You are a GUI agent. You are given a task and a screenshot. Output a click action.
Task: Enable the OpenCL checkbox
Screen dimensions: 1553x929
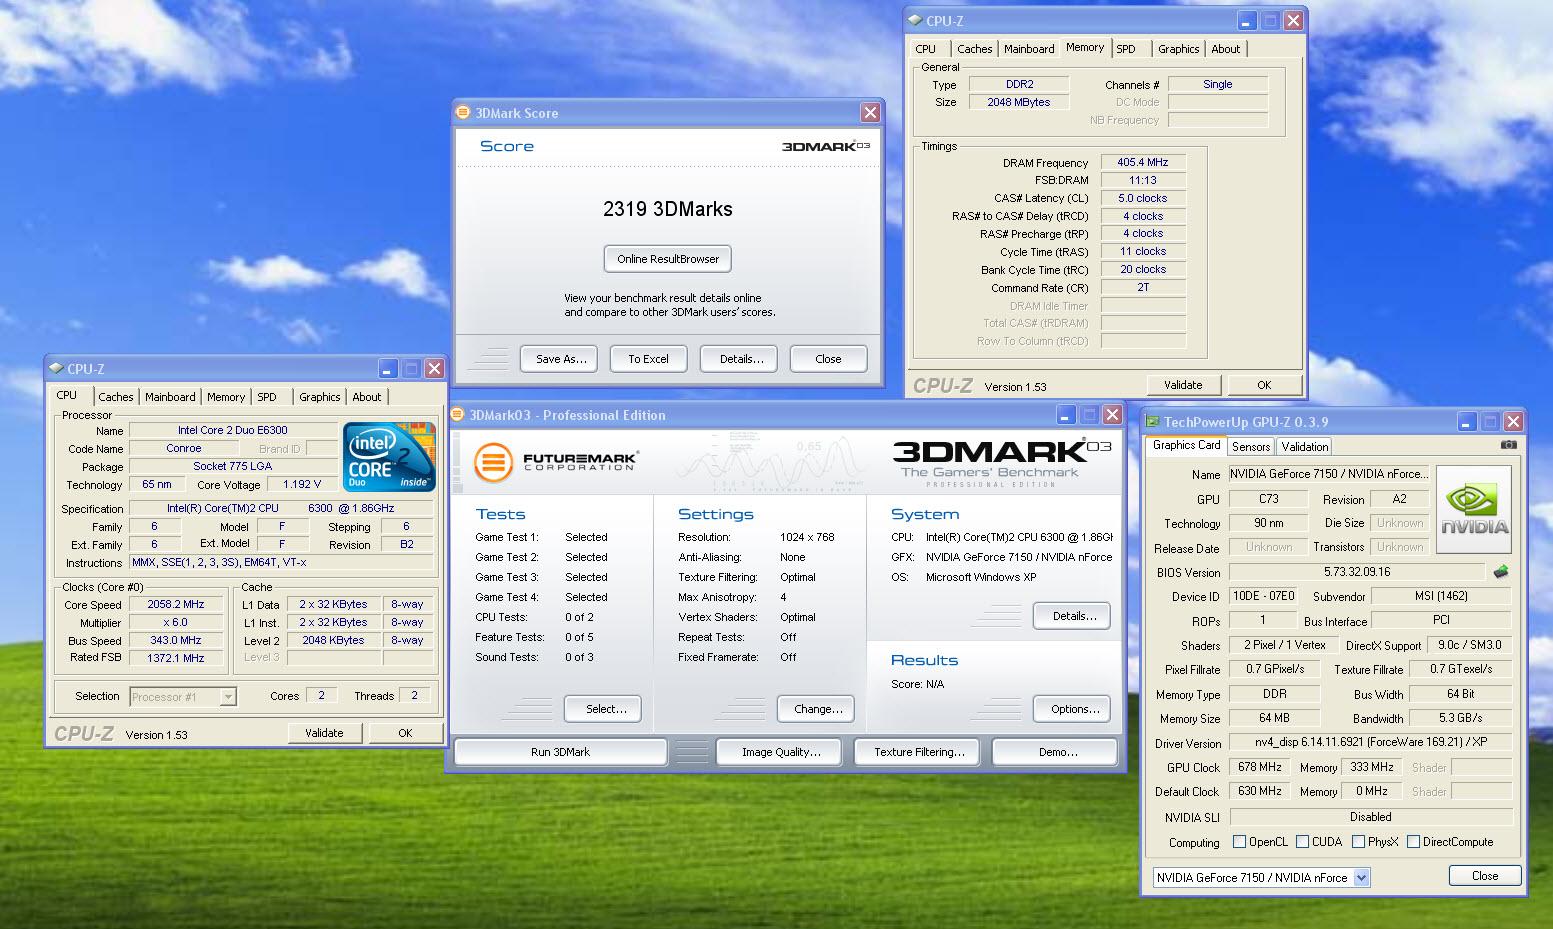1239,842
